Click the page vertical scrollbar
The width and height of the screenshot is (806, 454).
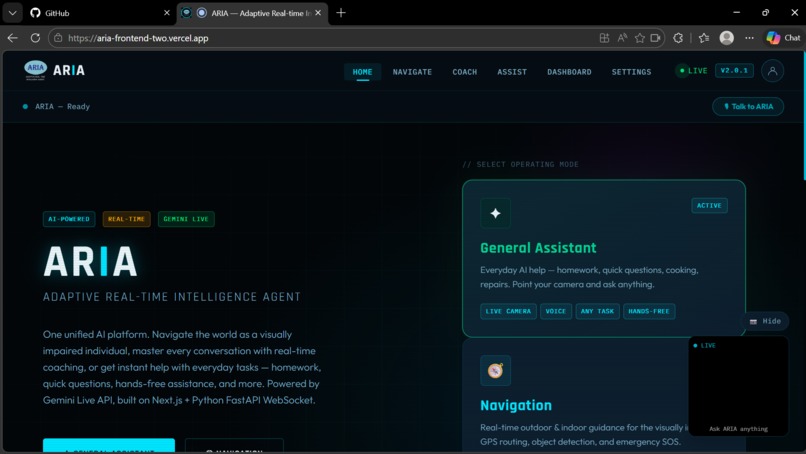pos(804,116)
